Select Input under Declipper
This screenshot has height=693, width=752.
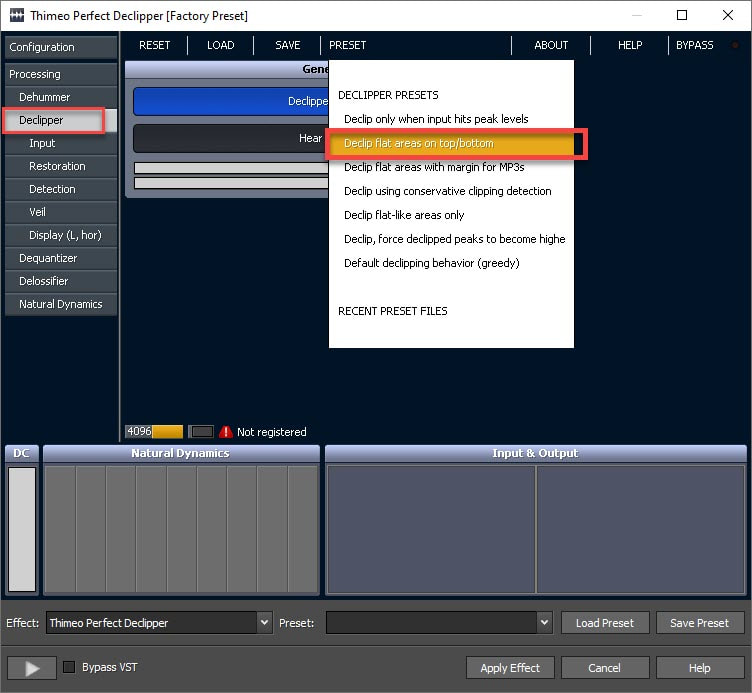(61, 143)
